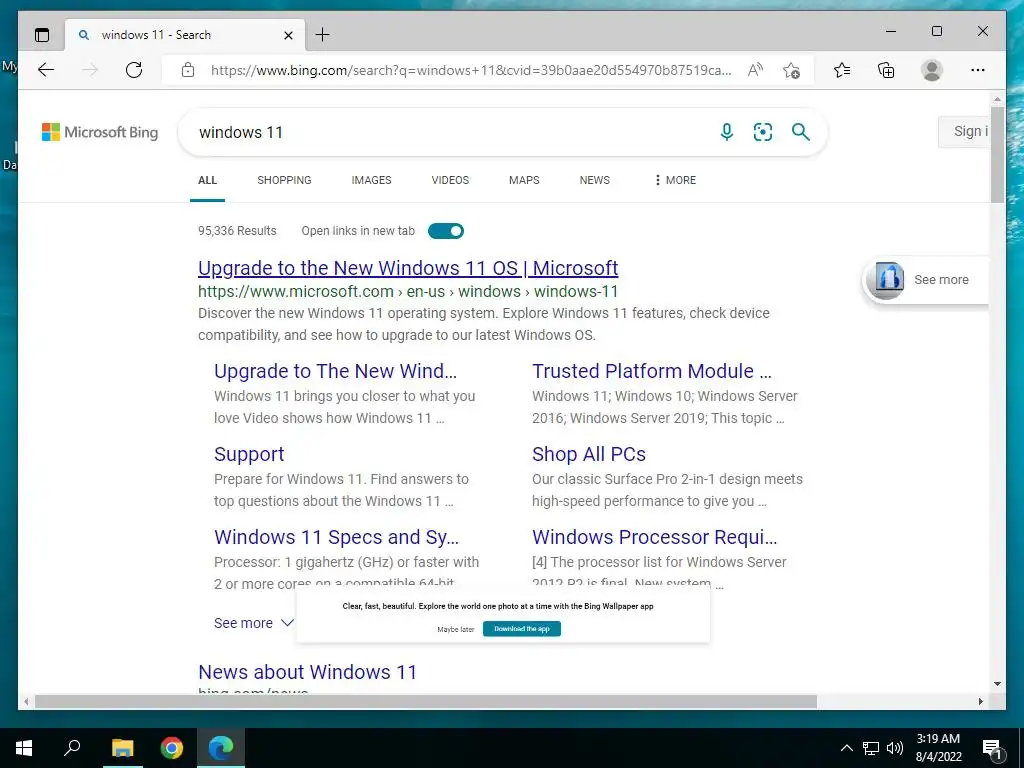Click the horizontal scrollbar thumb
The height and width of the screenshot is (768, 1024).
[425, 701]
